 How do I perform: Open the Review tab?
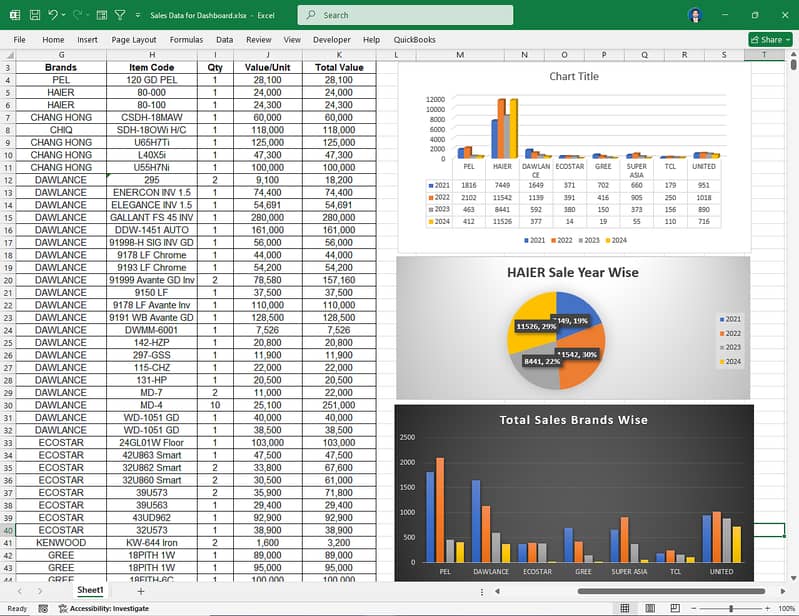pyautogui.click(x=258, y=40)
